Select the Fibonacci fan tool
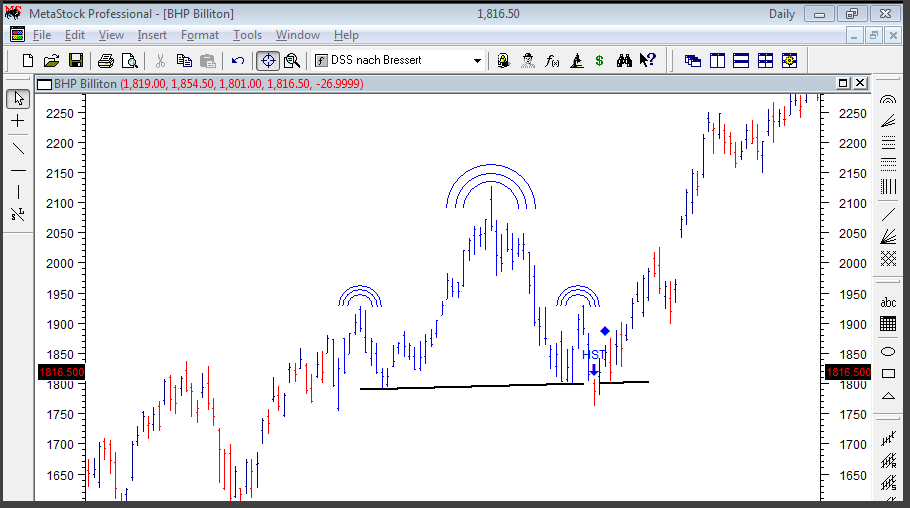Image resolution: width=910 pixels, height=508 pixels. (x=888, y=121)
